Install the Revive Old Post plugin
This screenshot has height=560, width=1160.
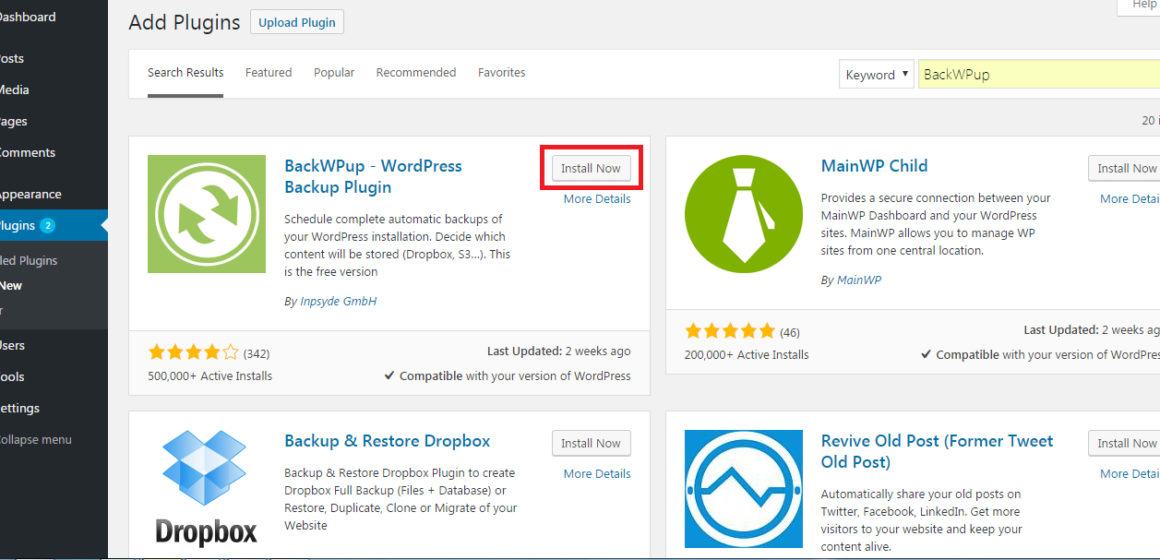[1124, 443]
